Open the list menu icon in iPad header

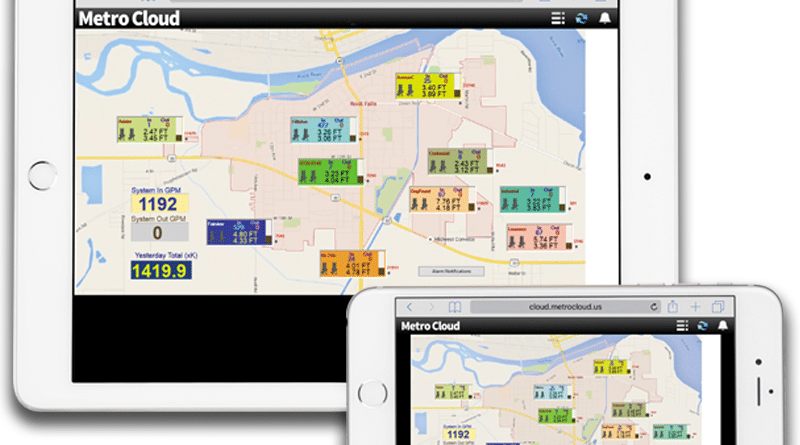coord(558,19)
